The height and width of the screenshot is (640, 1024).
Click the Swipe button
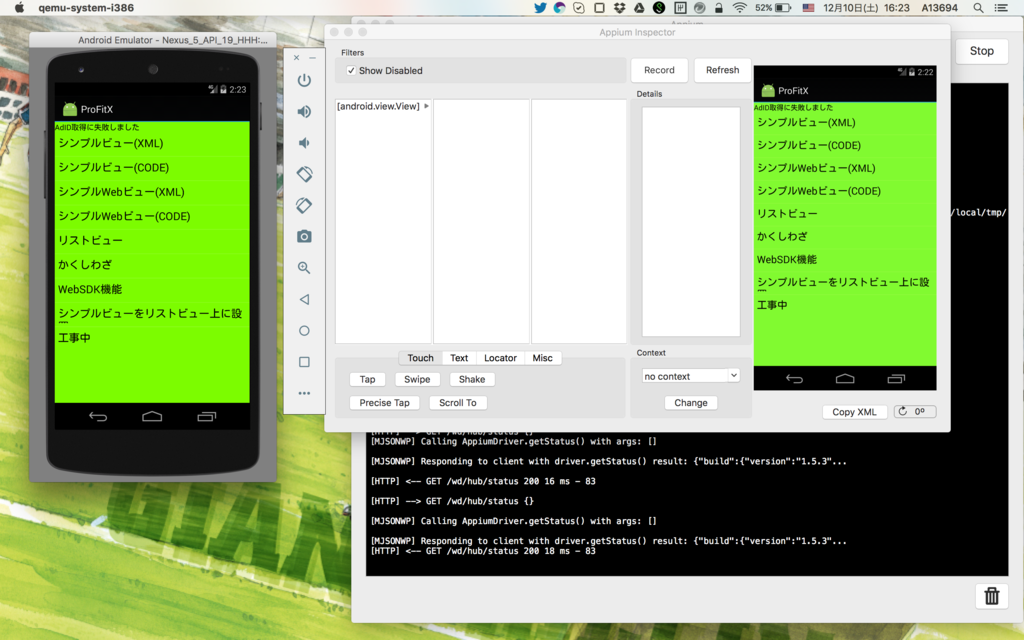tap(417, 379)
